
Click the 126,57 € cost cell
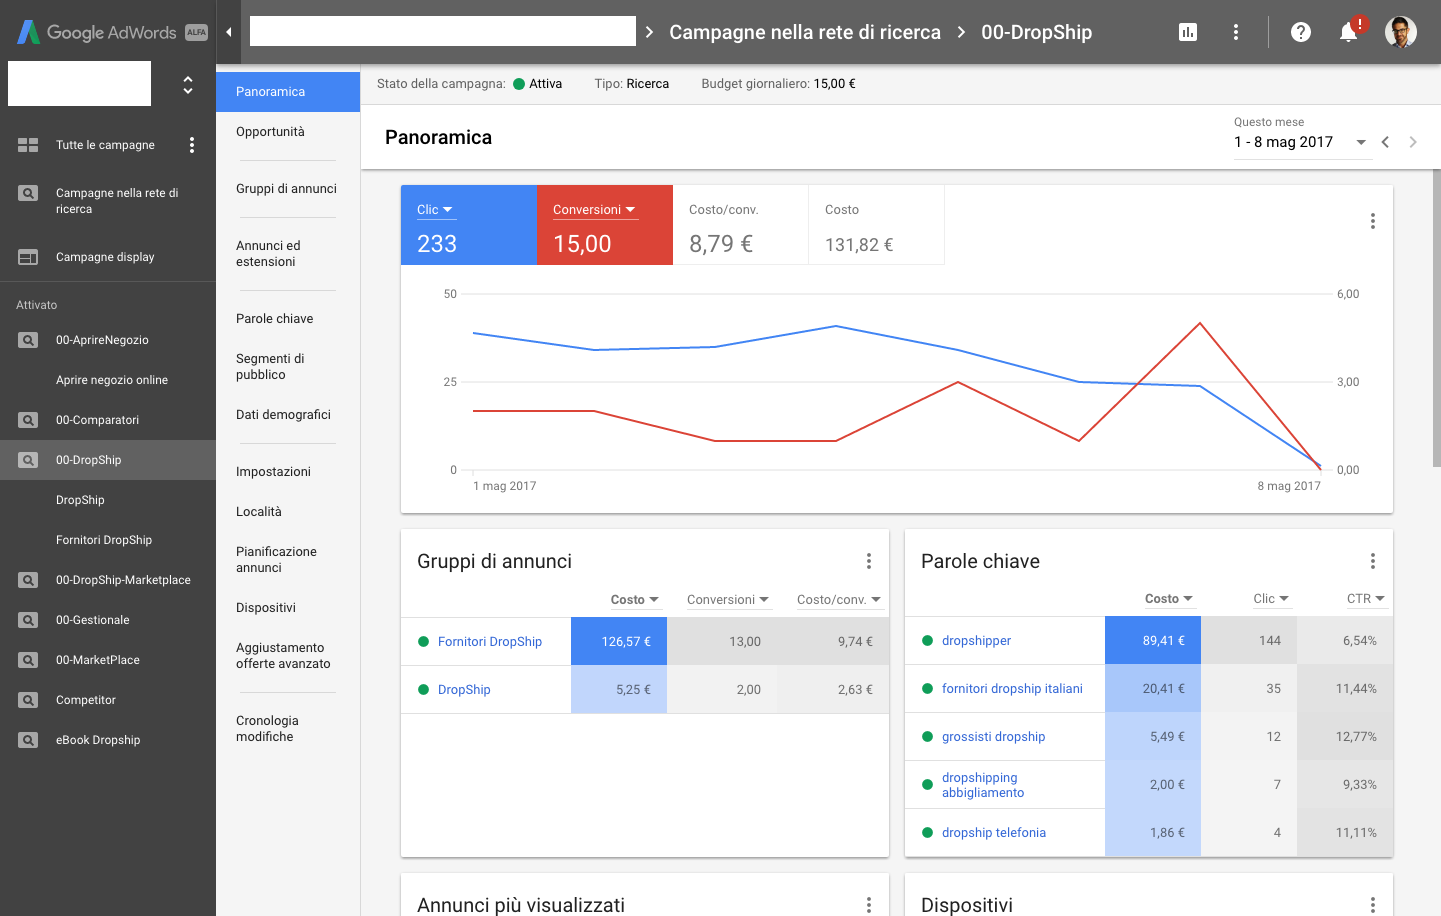[x=619, y=642]
